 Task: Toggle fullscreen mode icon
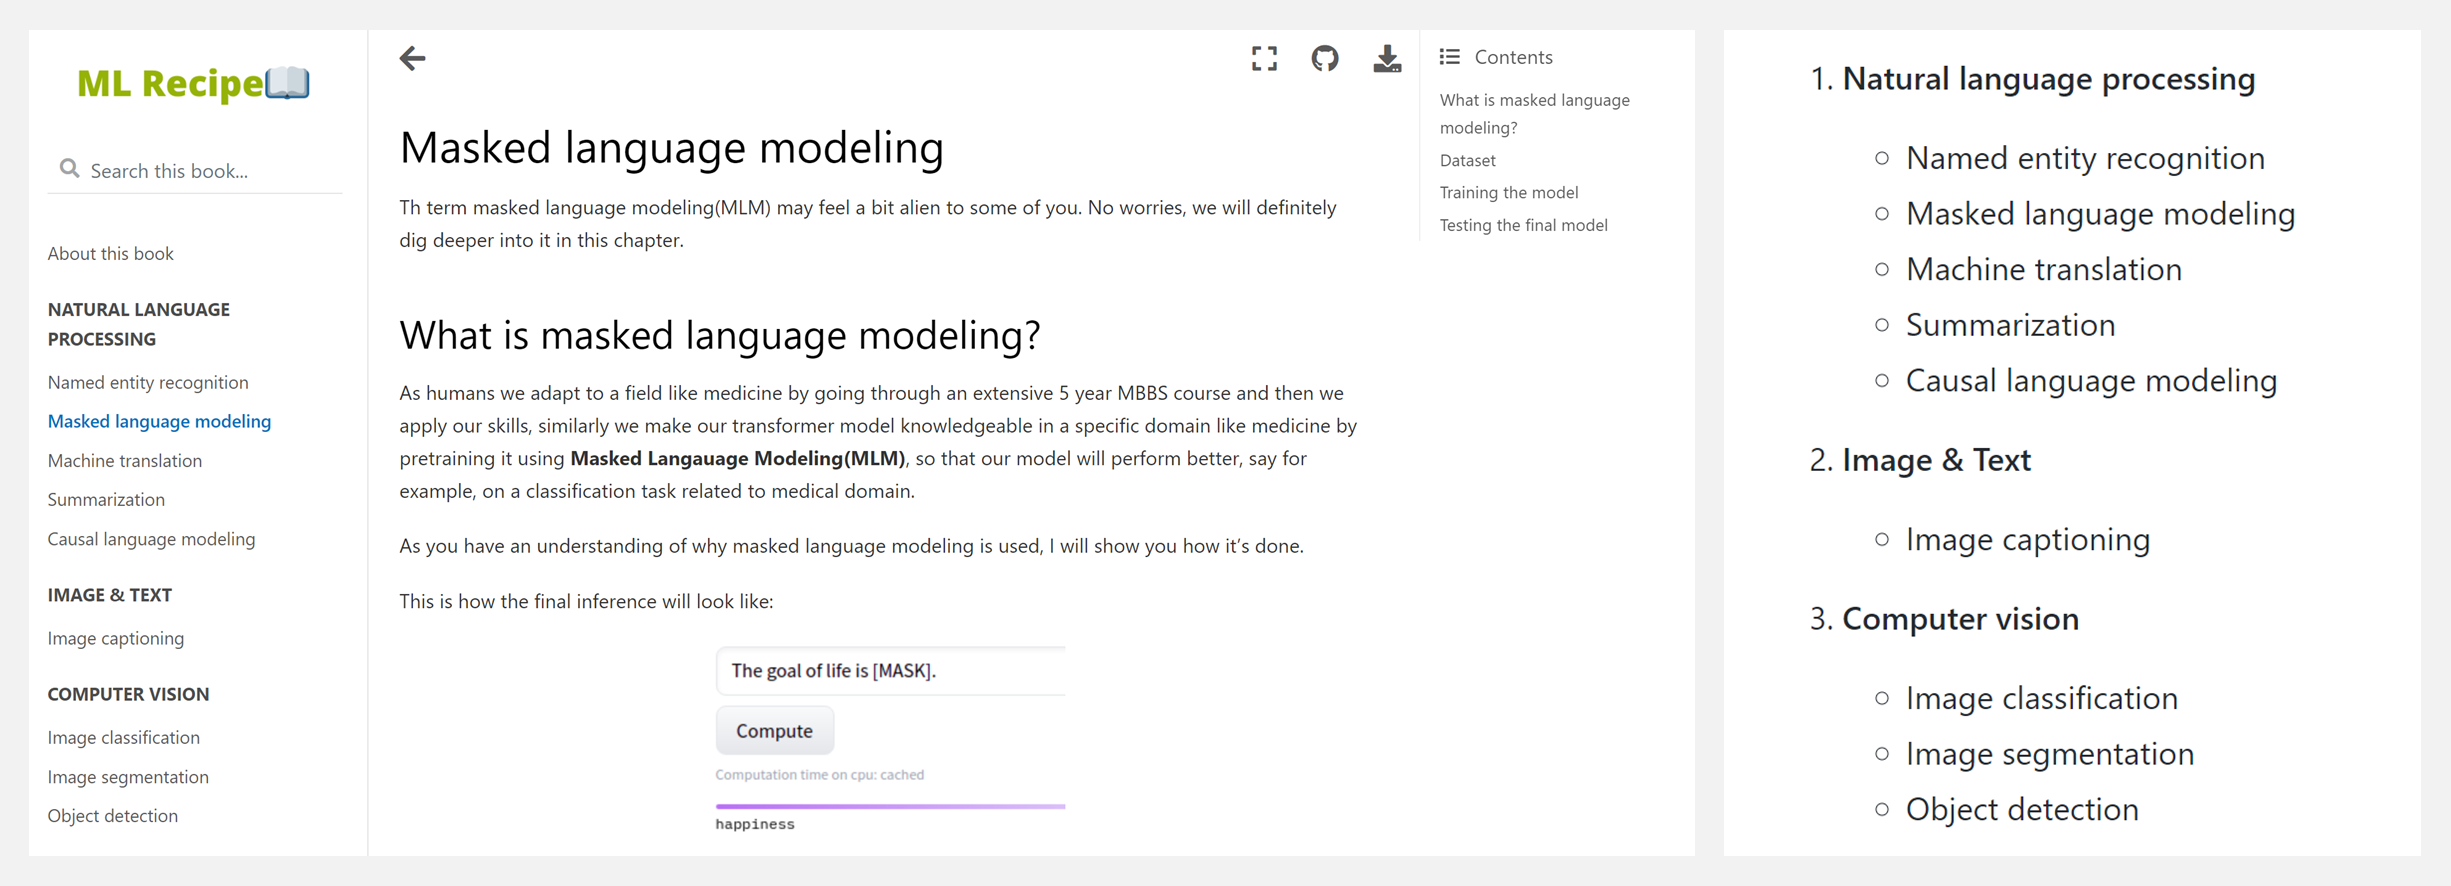pos(1264,59)
